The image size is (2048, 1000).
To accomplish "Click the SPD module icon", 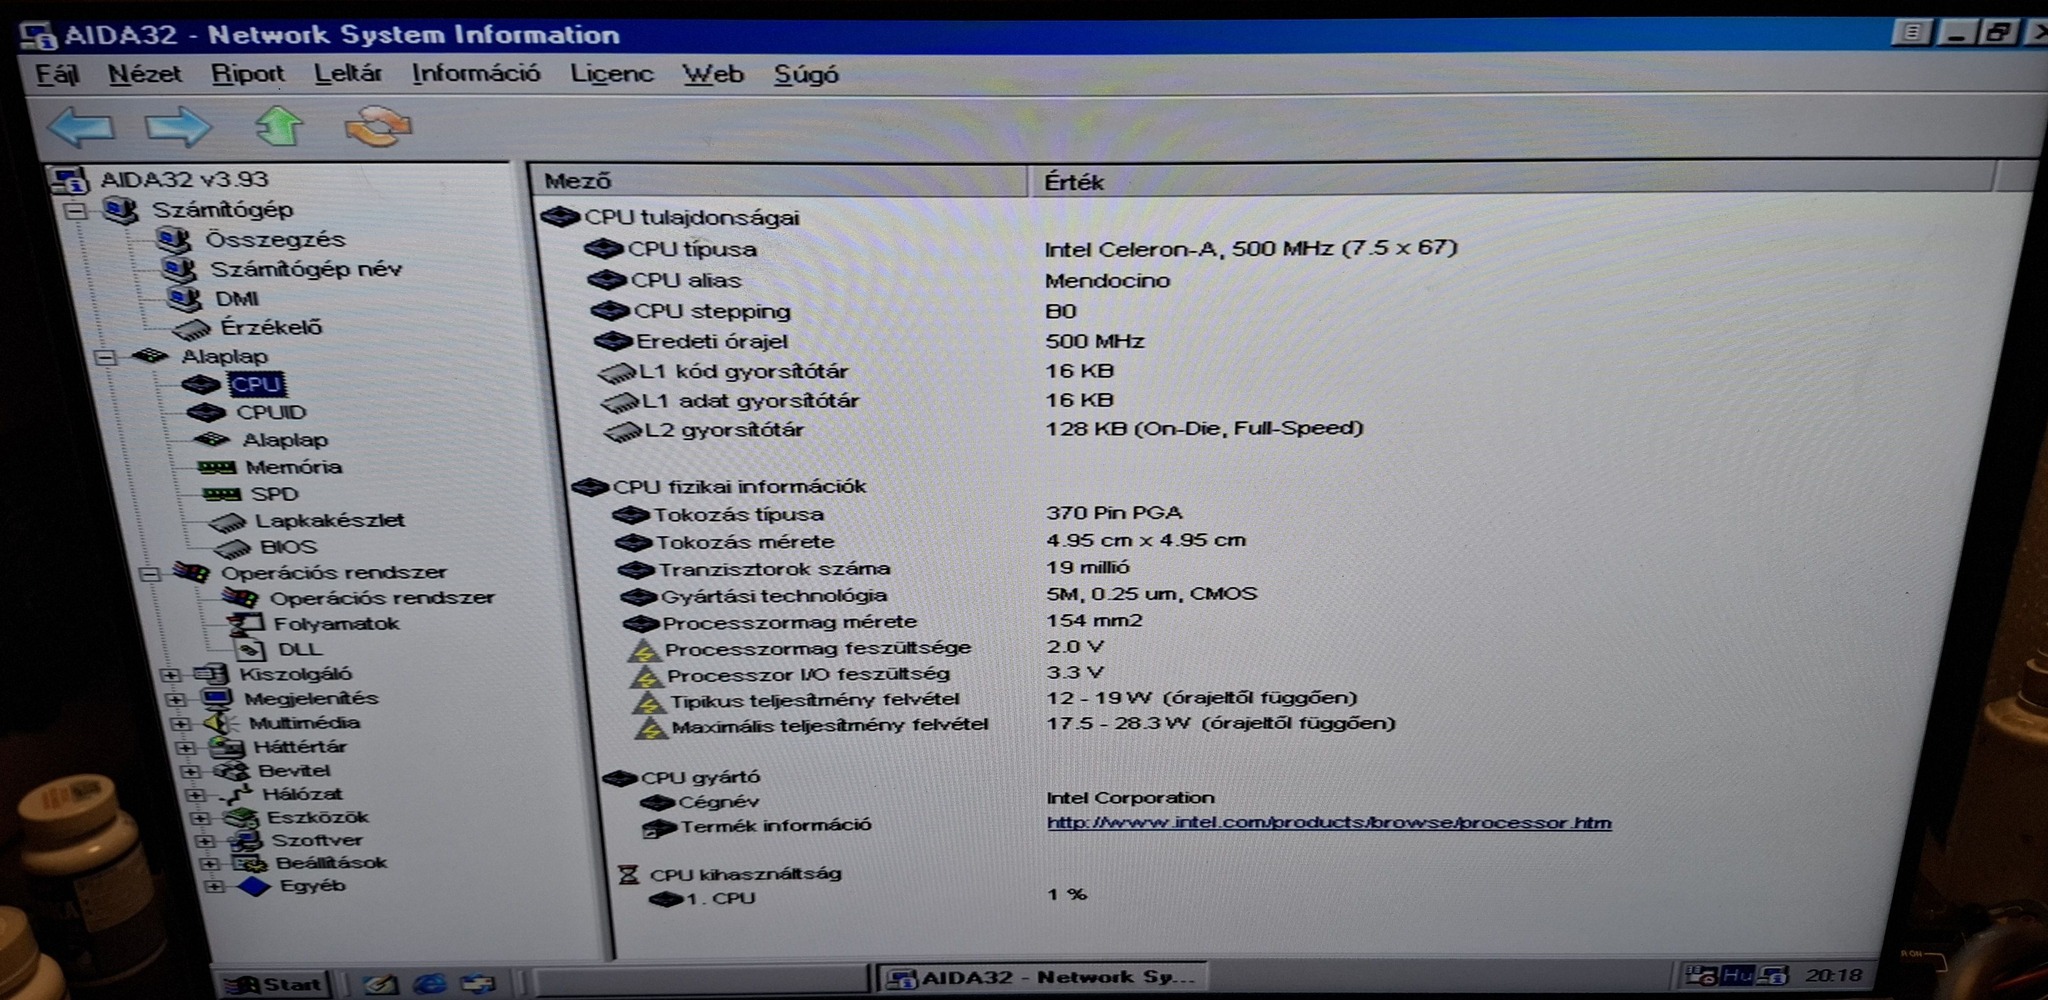I will tap(221, 494).
